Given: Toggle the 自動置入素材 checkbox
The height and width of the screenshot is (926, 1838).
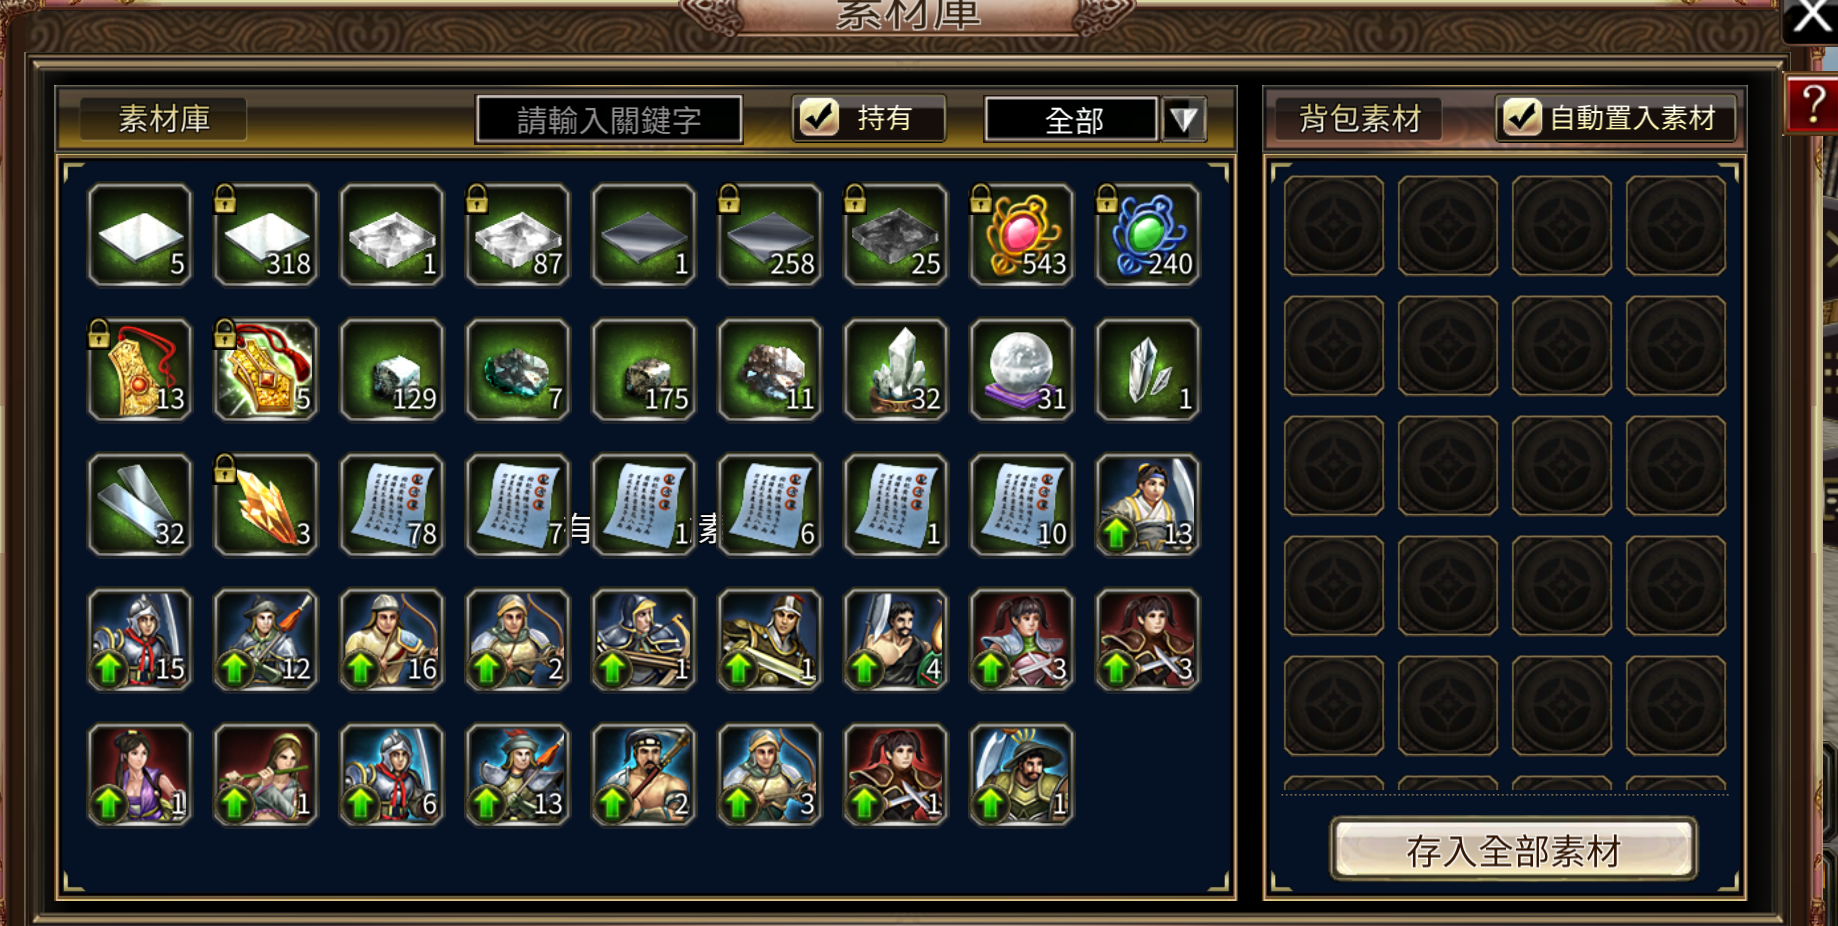Looking at the screenshot, I should (x=1522, y=118).
